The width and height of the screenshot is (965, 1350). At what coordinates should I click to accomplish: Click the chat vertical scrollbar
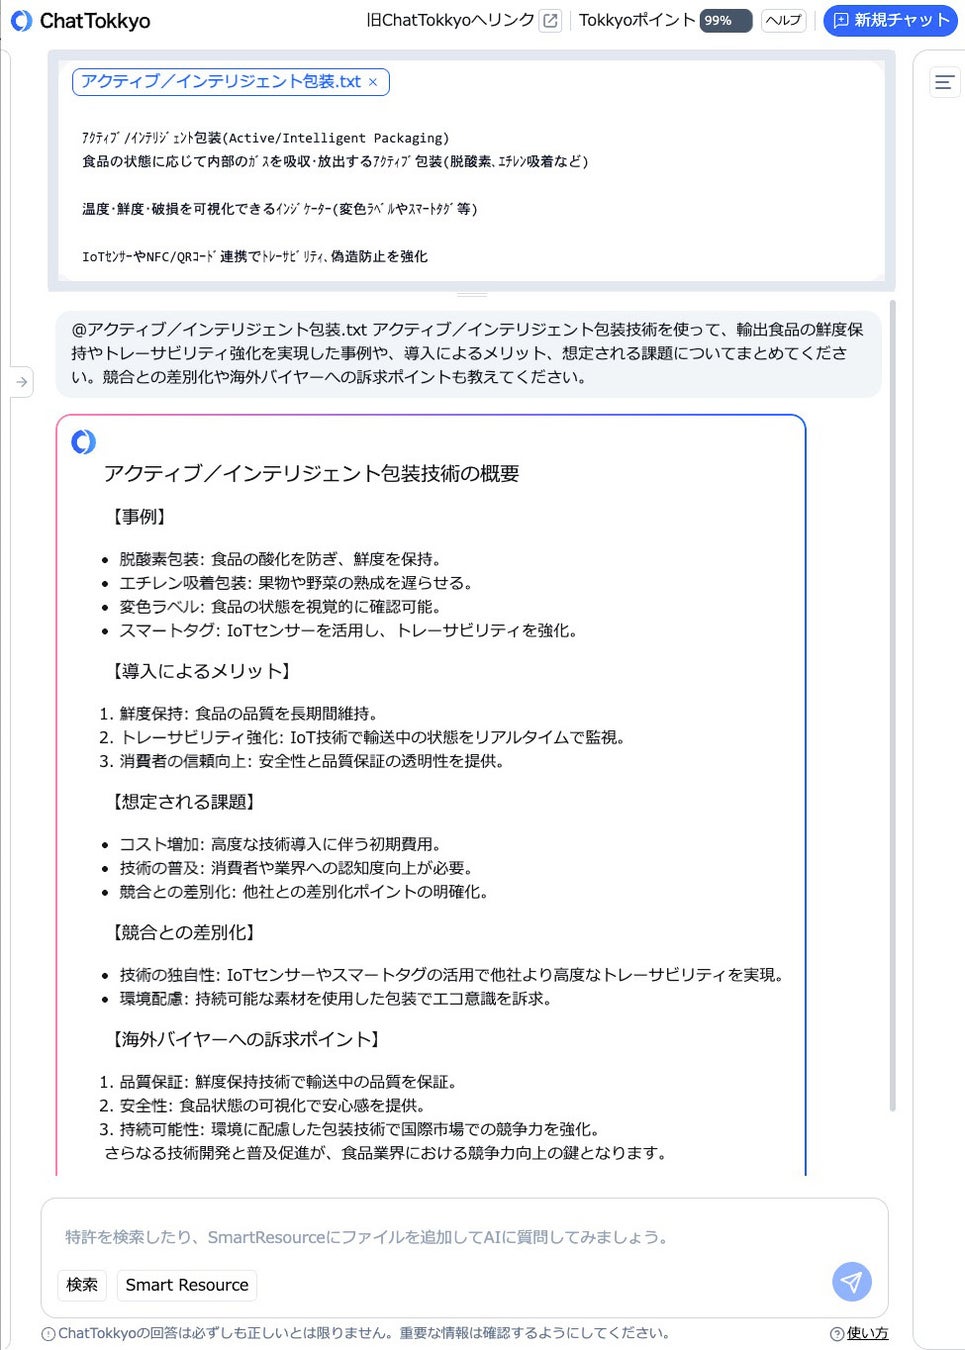892,705
